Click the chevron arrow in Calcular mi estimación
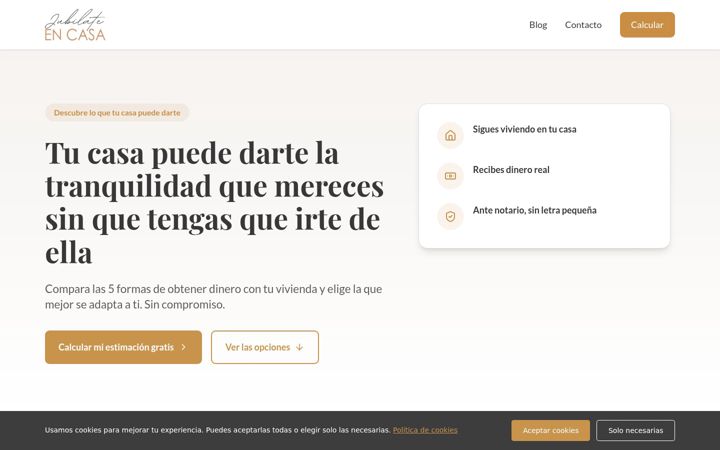The height and width of the screenshot is (450, 720). click(183, 347)
